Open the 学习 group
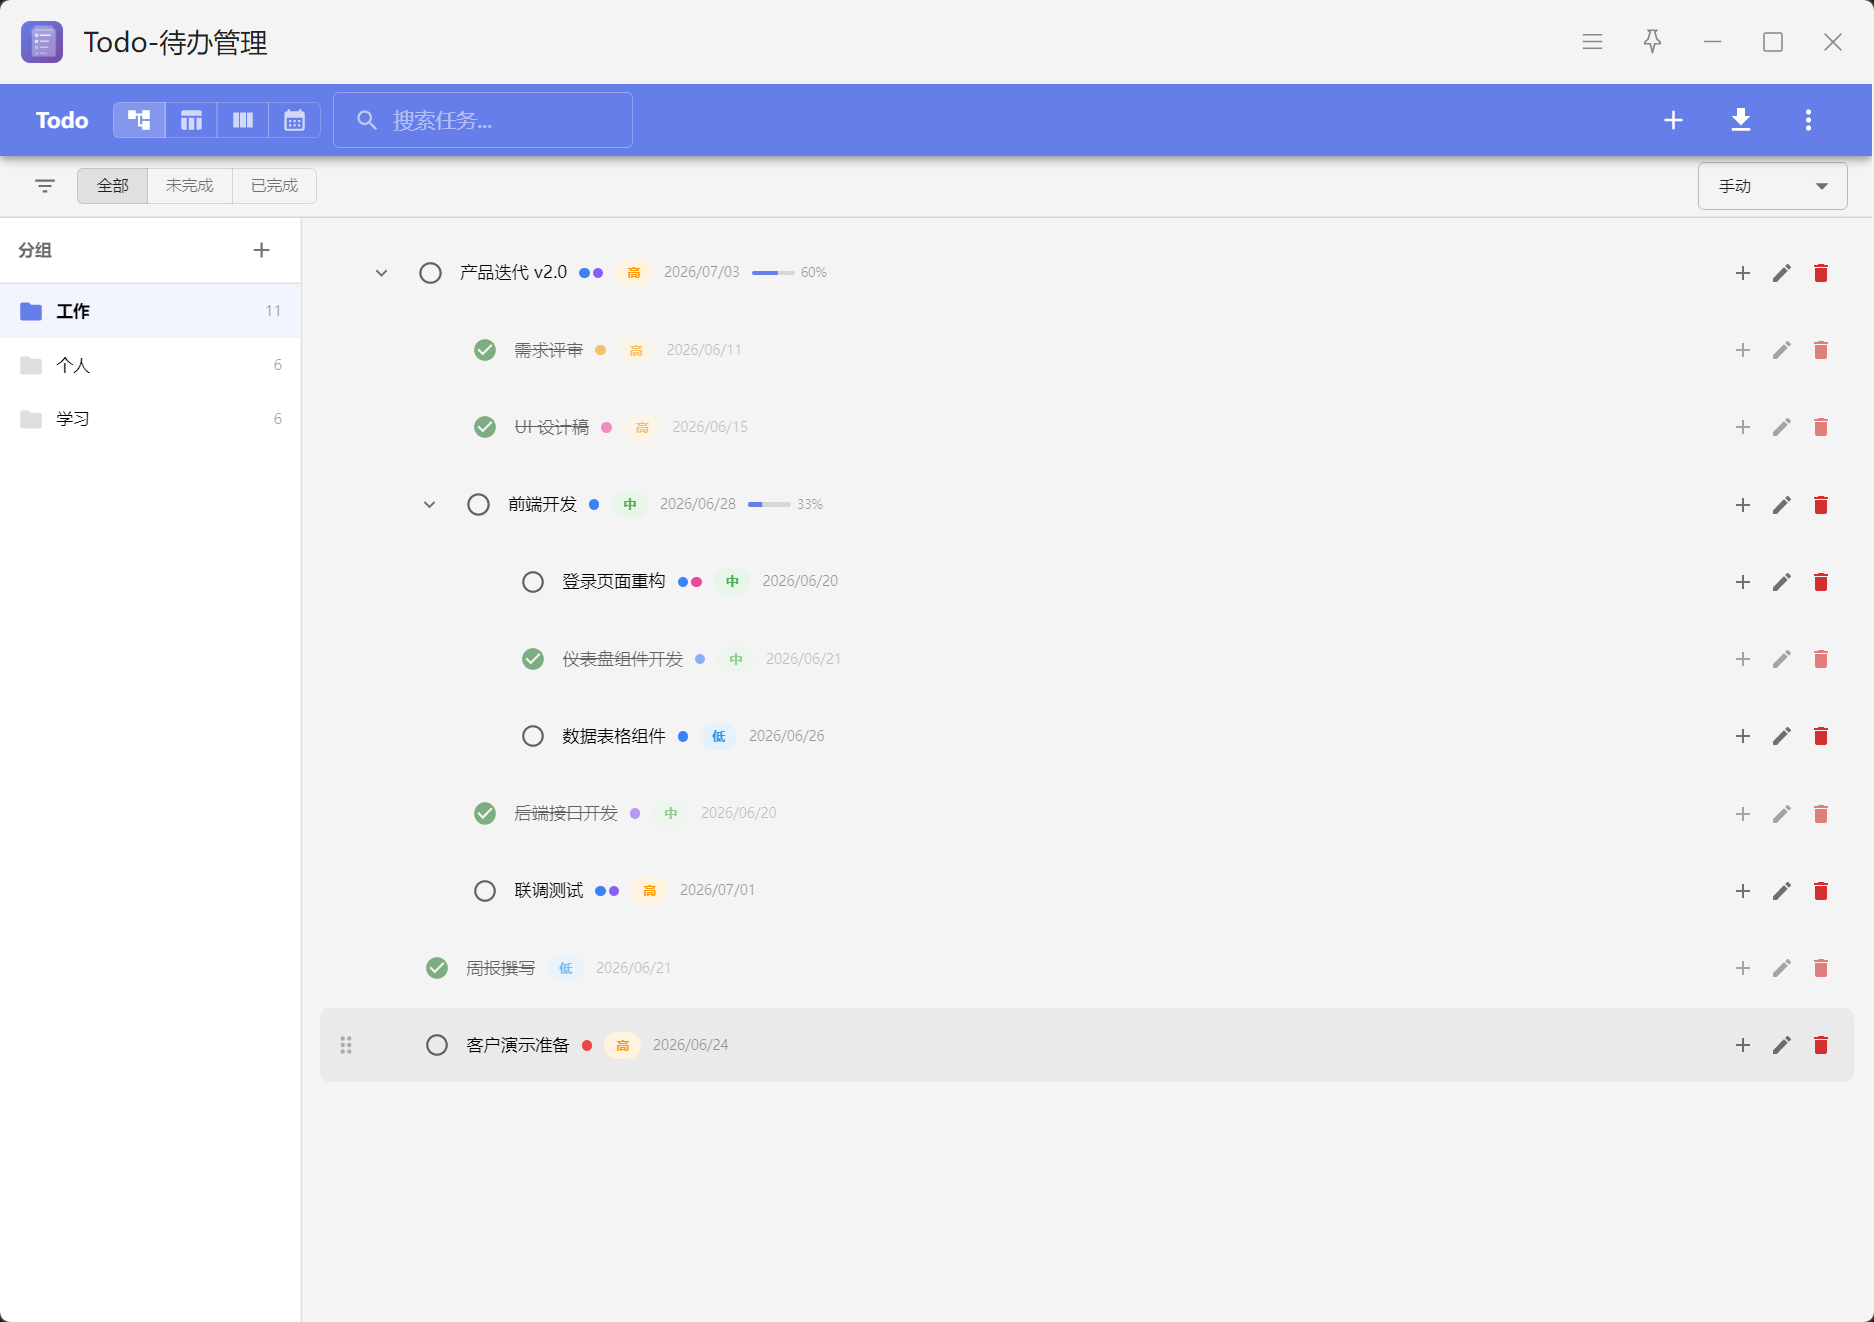 (x=150, y=419)
